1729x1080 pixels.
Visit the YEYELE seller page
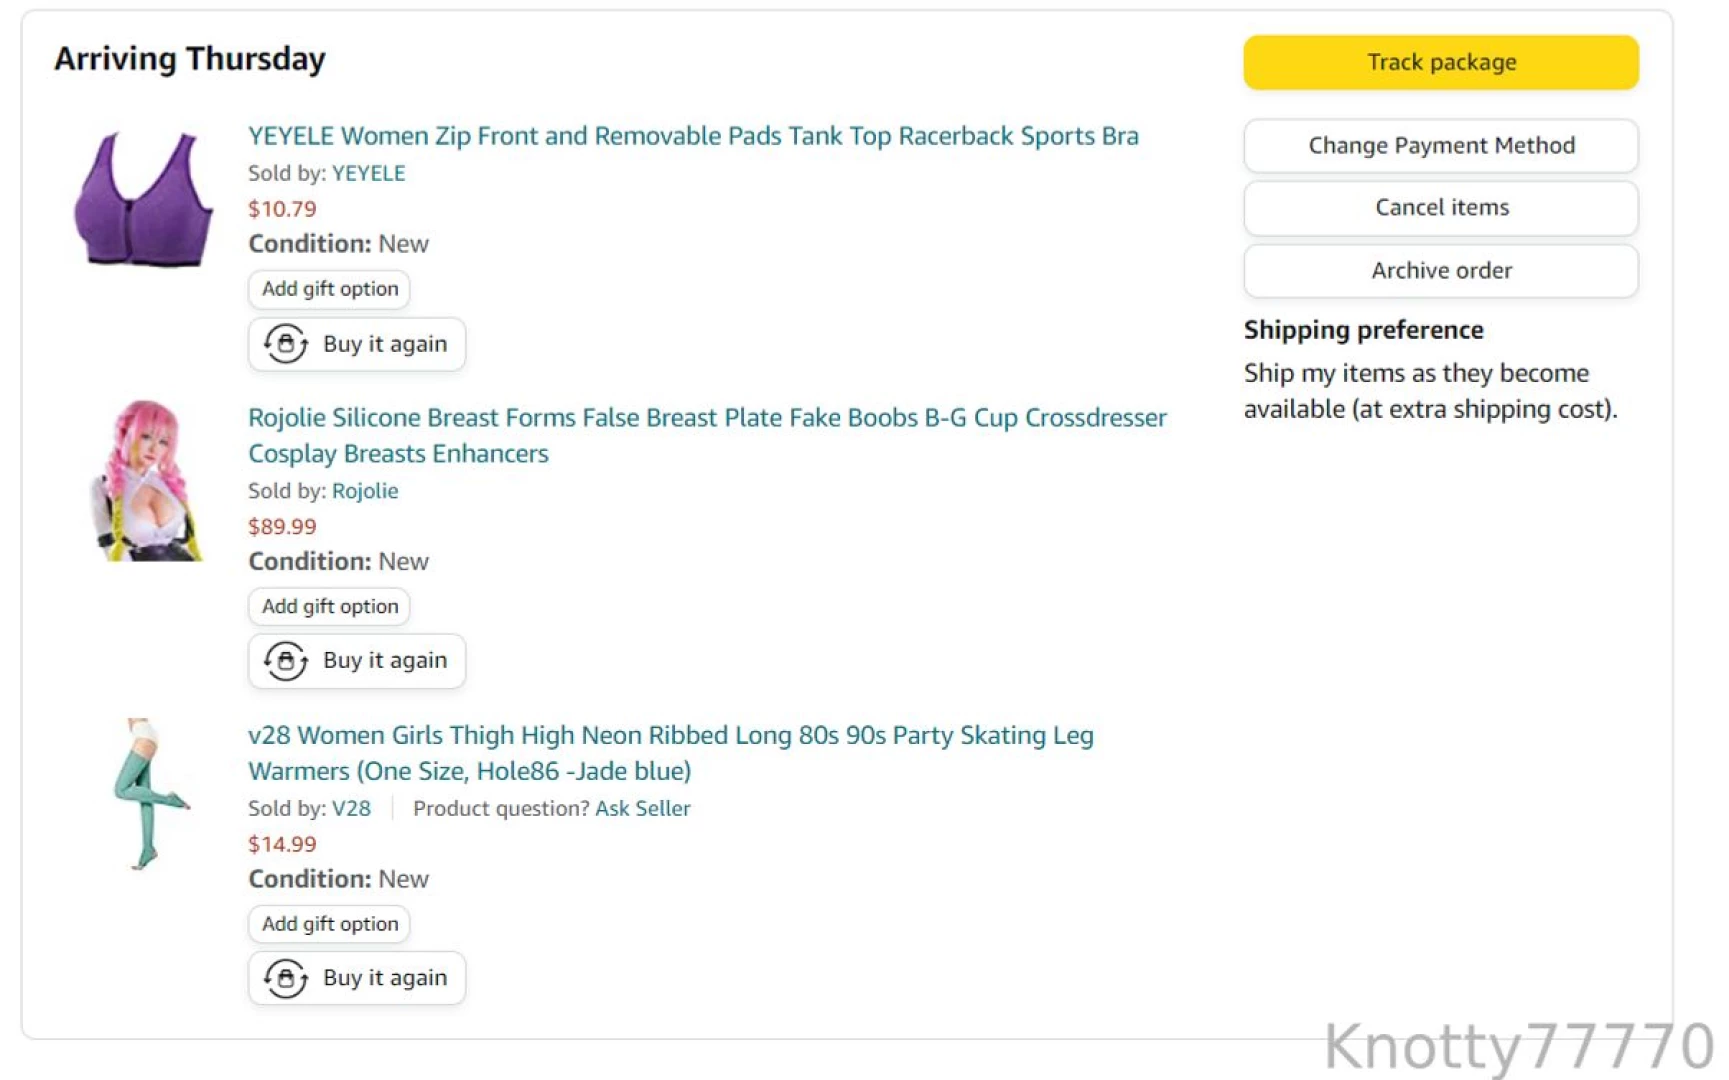tap(368, 173)
